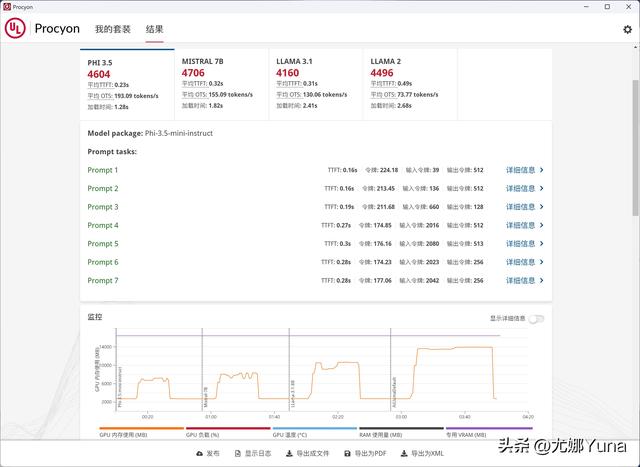Expand Prompt 1 details chevron
640x467 pixels.
click(542, 170)
